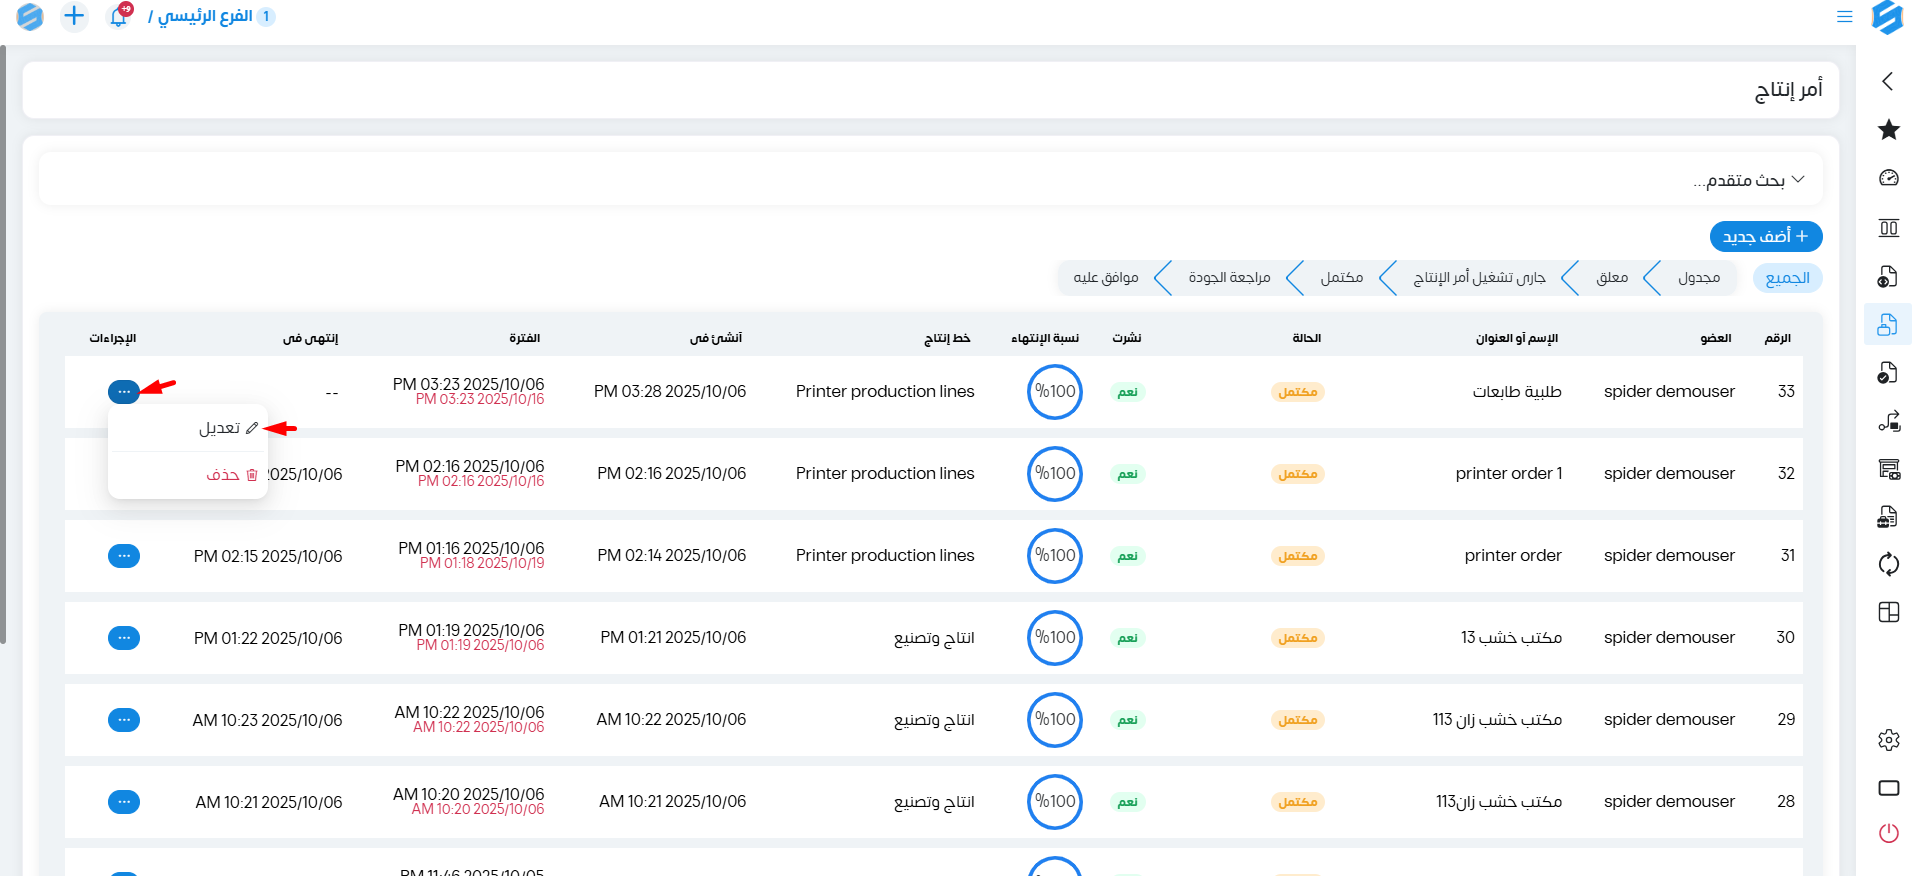Open the dashboard gauge icon in sidebar
The height and width of the screenshot is (876, 1919).
(1888, 178)
